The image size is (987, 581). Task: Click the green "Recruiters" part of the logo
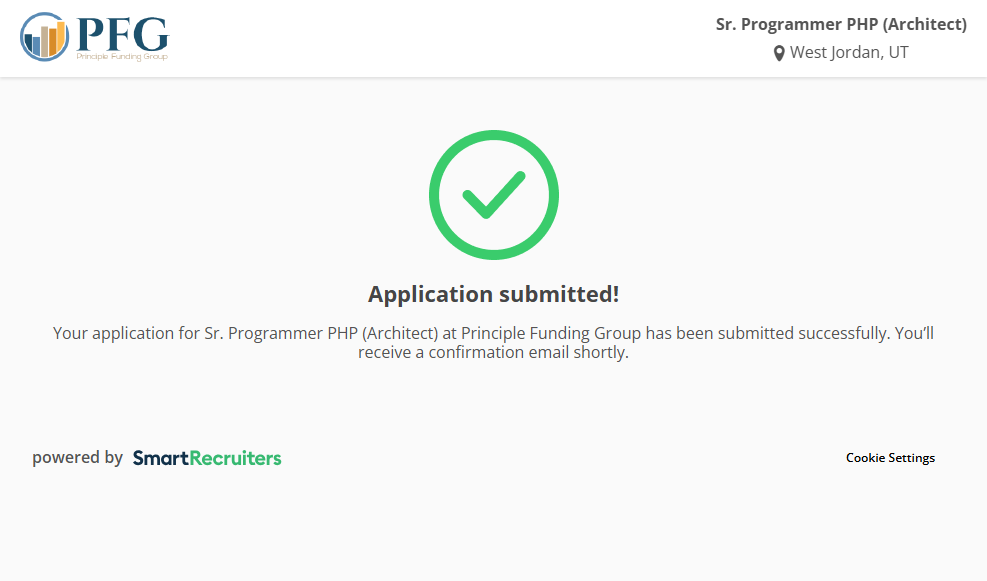tap(235, 458)
